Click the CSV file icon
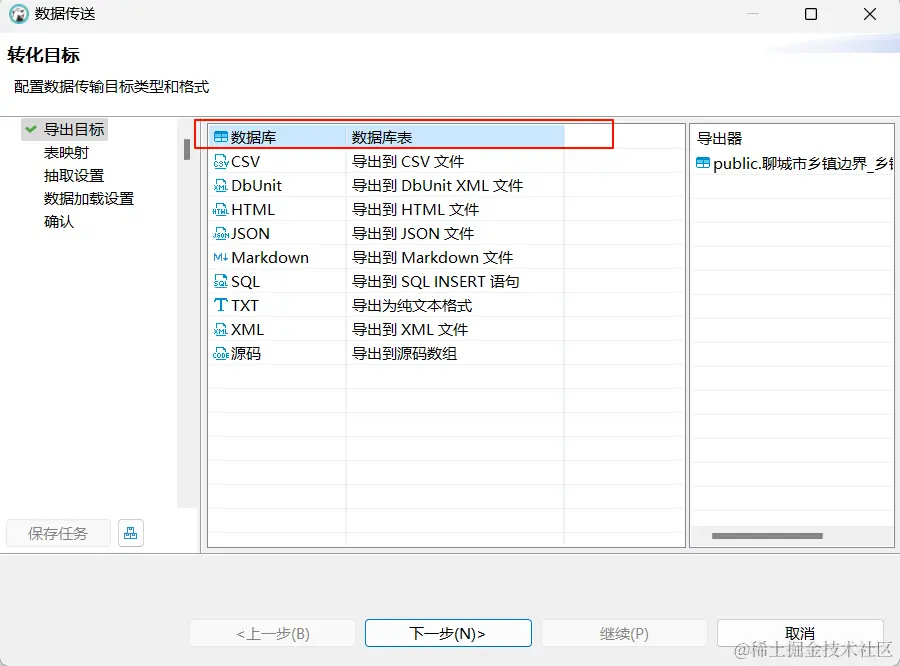This screenshot has width=900, height=666. [220, 161]
